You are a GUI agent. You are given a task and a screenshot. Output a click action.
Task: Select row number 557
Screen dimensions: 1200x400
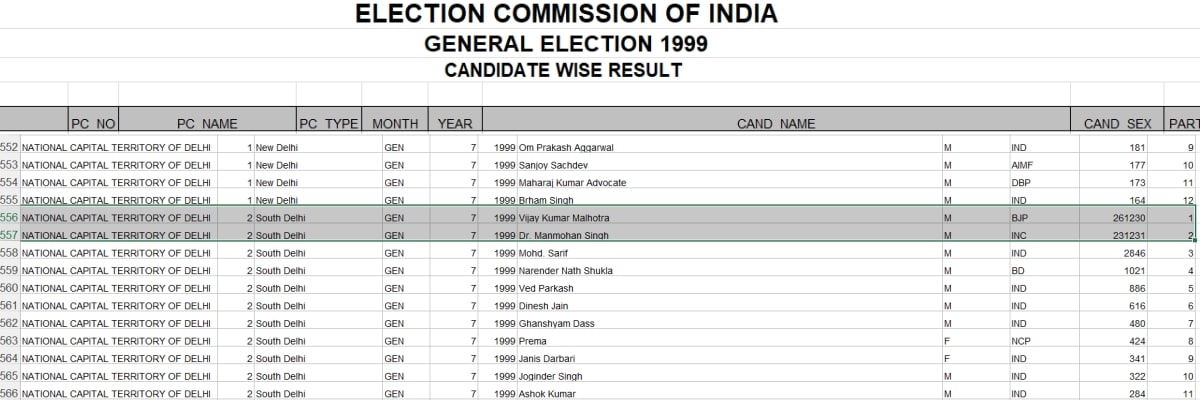coord(10,235)
